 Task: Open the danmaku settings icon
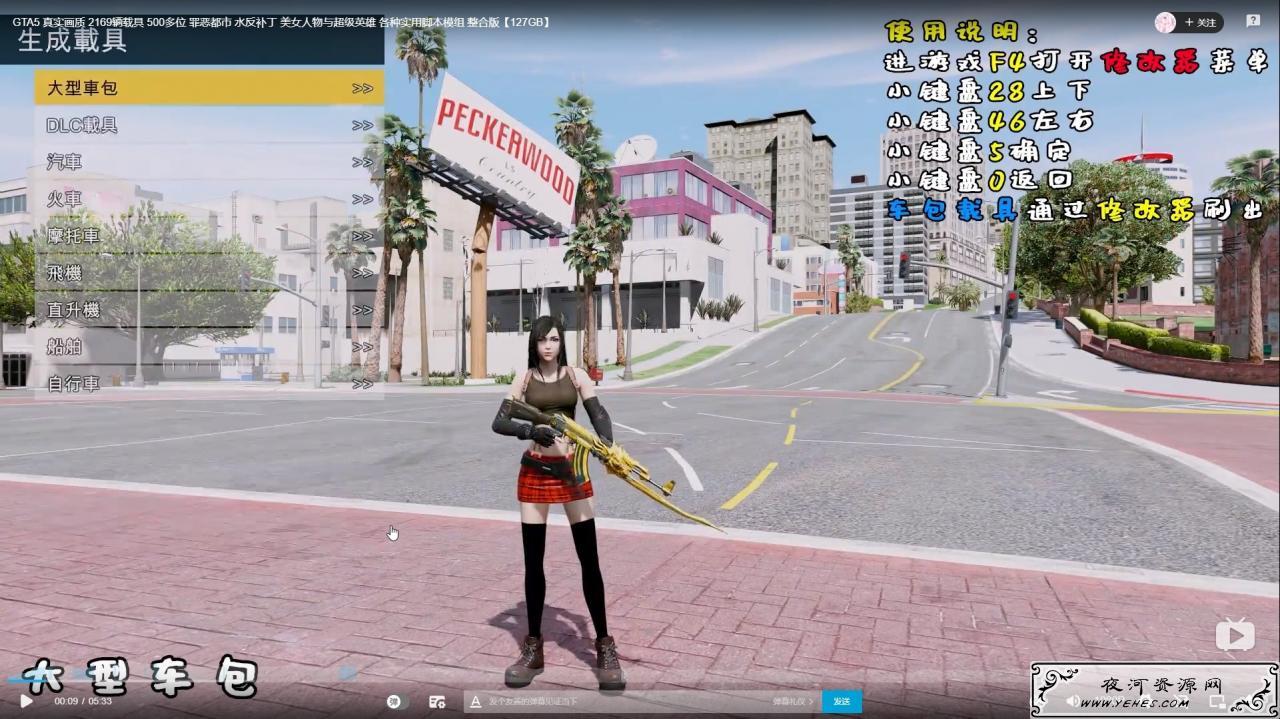pyautogui.click(x=436, y=701)
